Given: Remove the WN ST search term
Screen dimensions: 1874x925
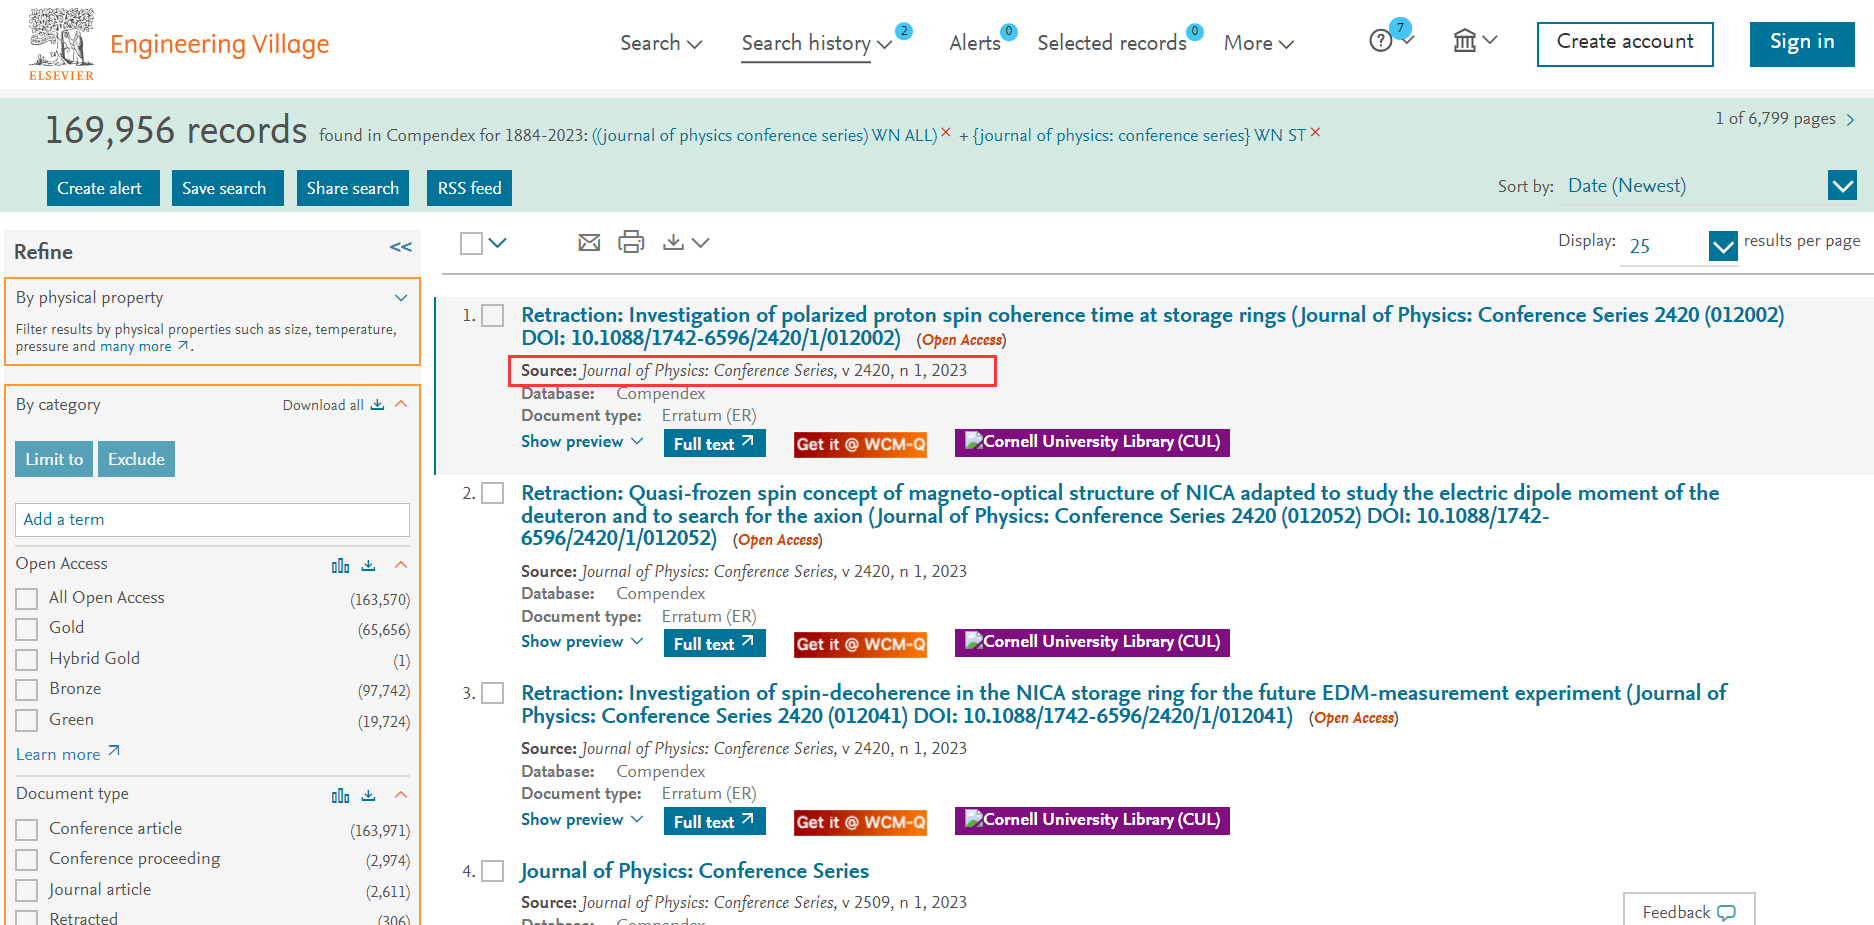Looking at the screenshot, I should [x=1315, y=132].
